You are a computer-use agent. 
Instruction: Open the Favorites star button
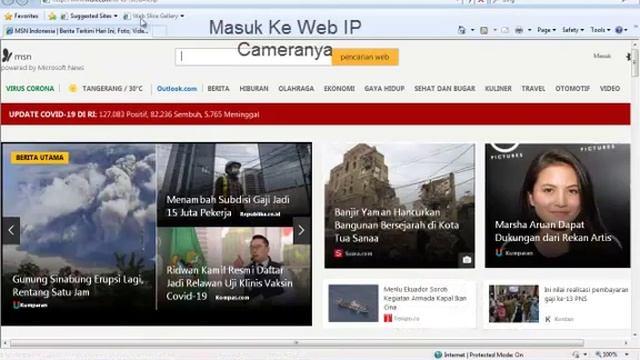[21, 16]
